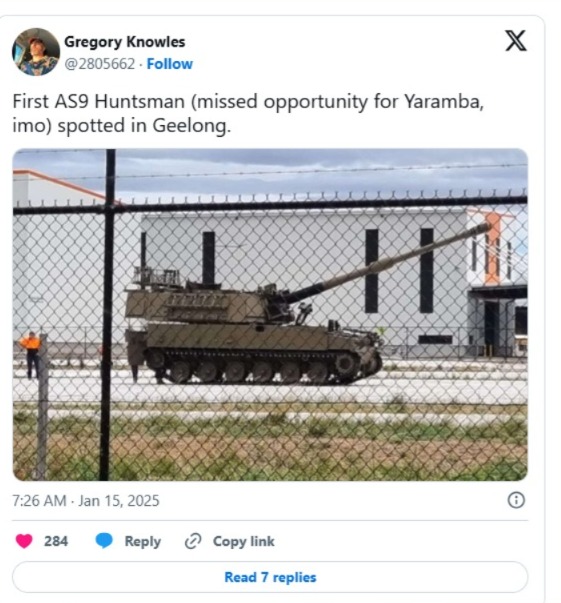Click the word Geelong in the tweet
This screenshot has width=561, height=603.
190,126
